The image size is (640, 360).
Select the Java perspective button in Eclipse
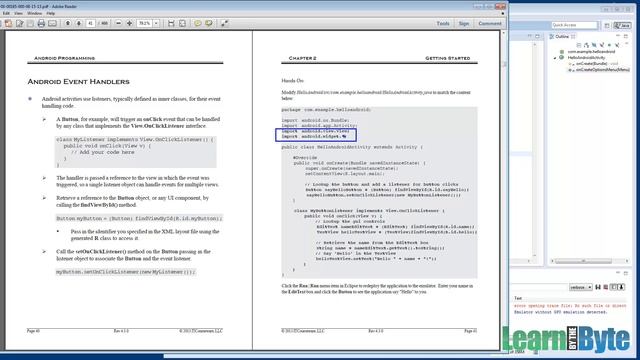[x=622, y=25]
